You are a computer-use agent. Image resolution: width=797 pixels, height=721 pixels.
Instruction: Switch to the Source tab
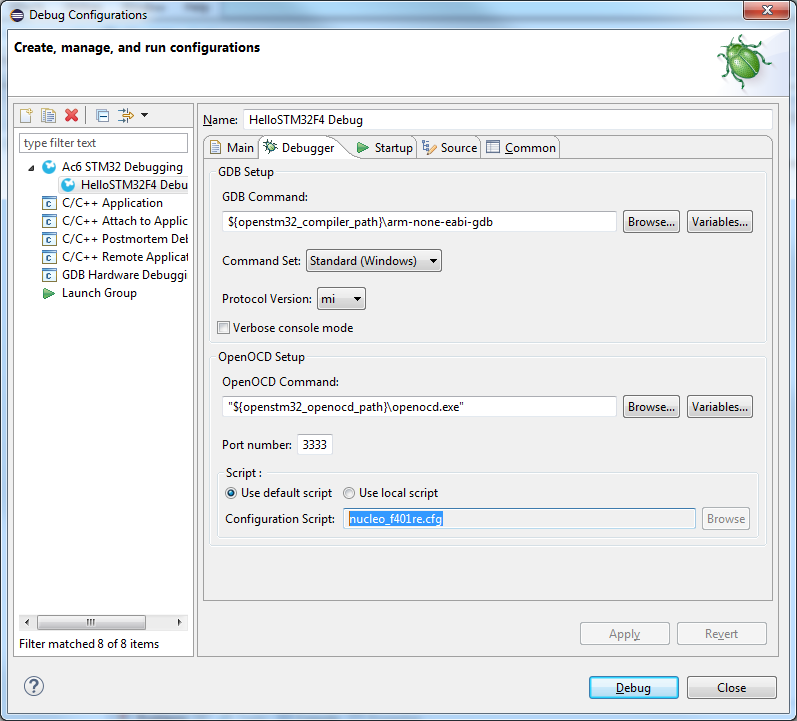449,148
